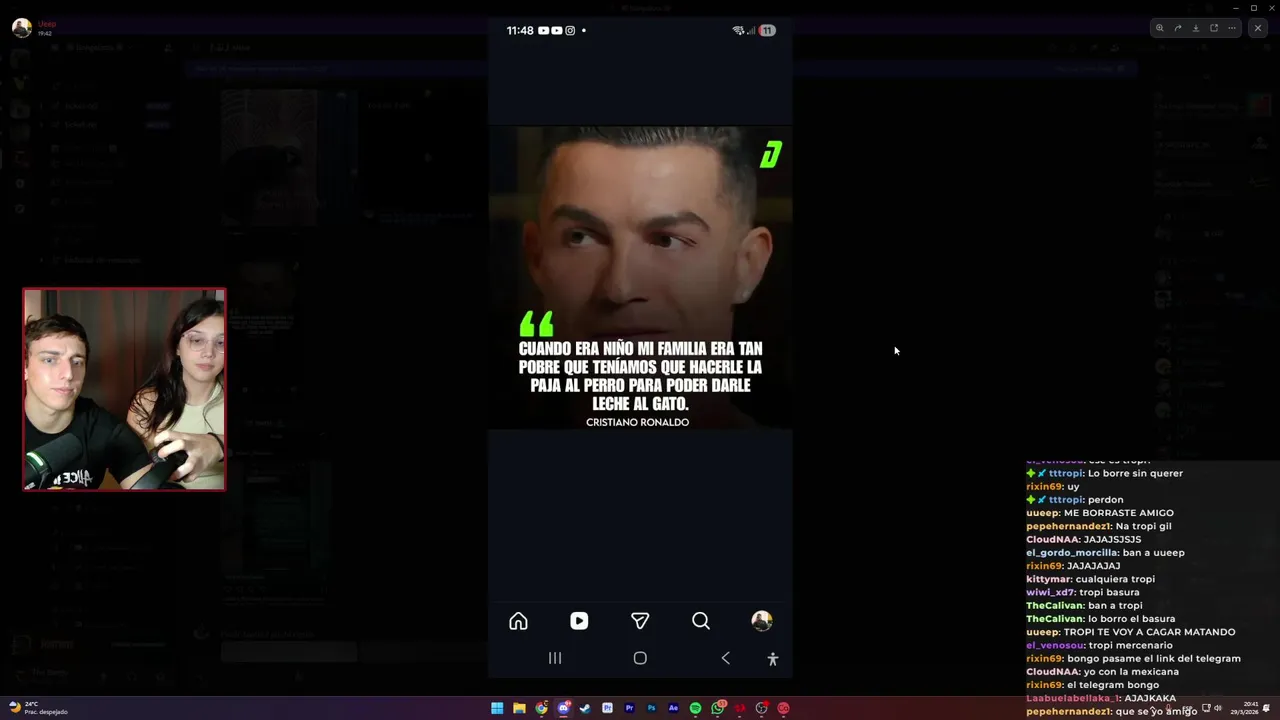Viewport: 1280px width, 720px height.
Task: Tap the Android home navigation button
Action: [640, 658]
